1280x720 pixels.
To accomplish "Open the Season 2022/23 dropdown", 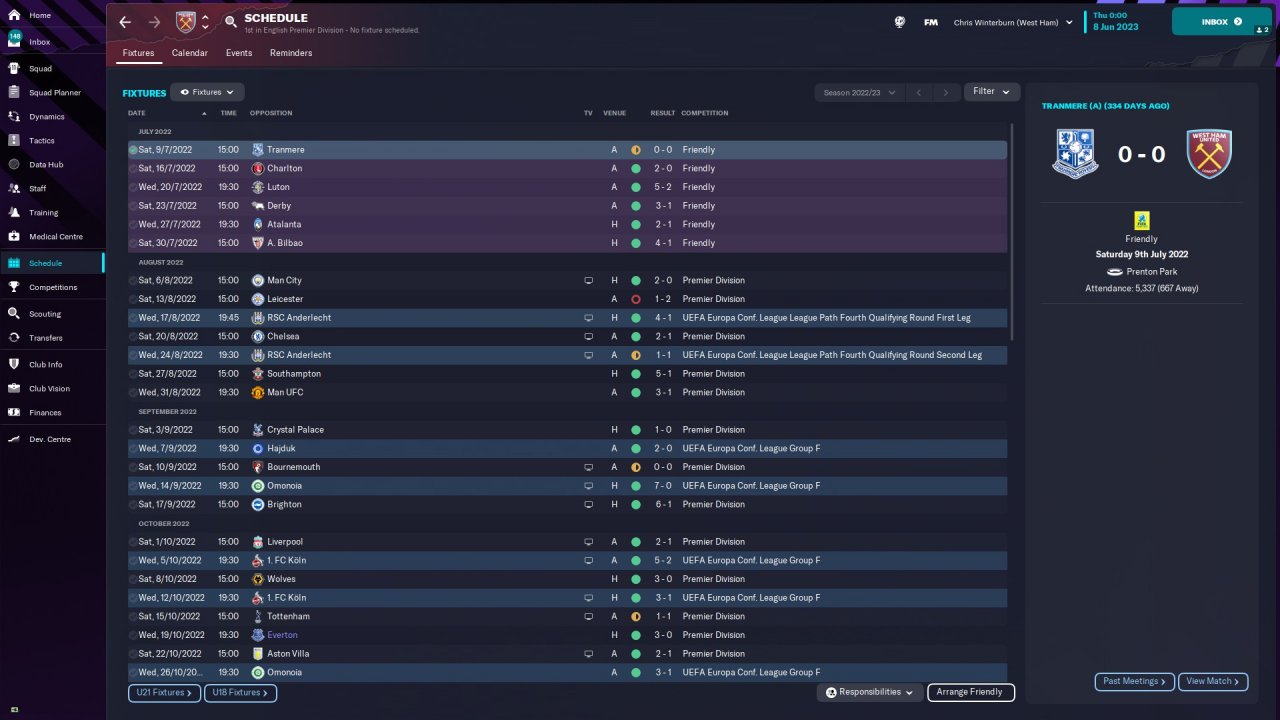I will pyautogui.click(x=859, y=92).
